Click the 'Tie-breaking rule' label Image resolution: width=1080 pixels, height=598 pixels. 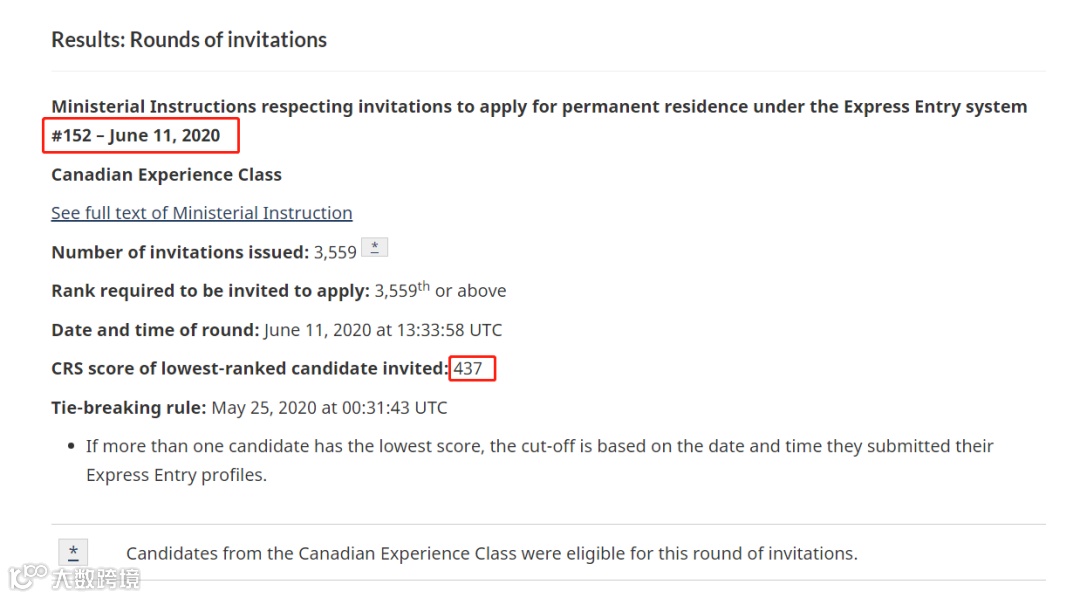coord(129,408)
